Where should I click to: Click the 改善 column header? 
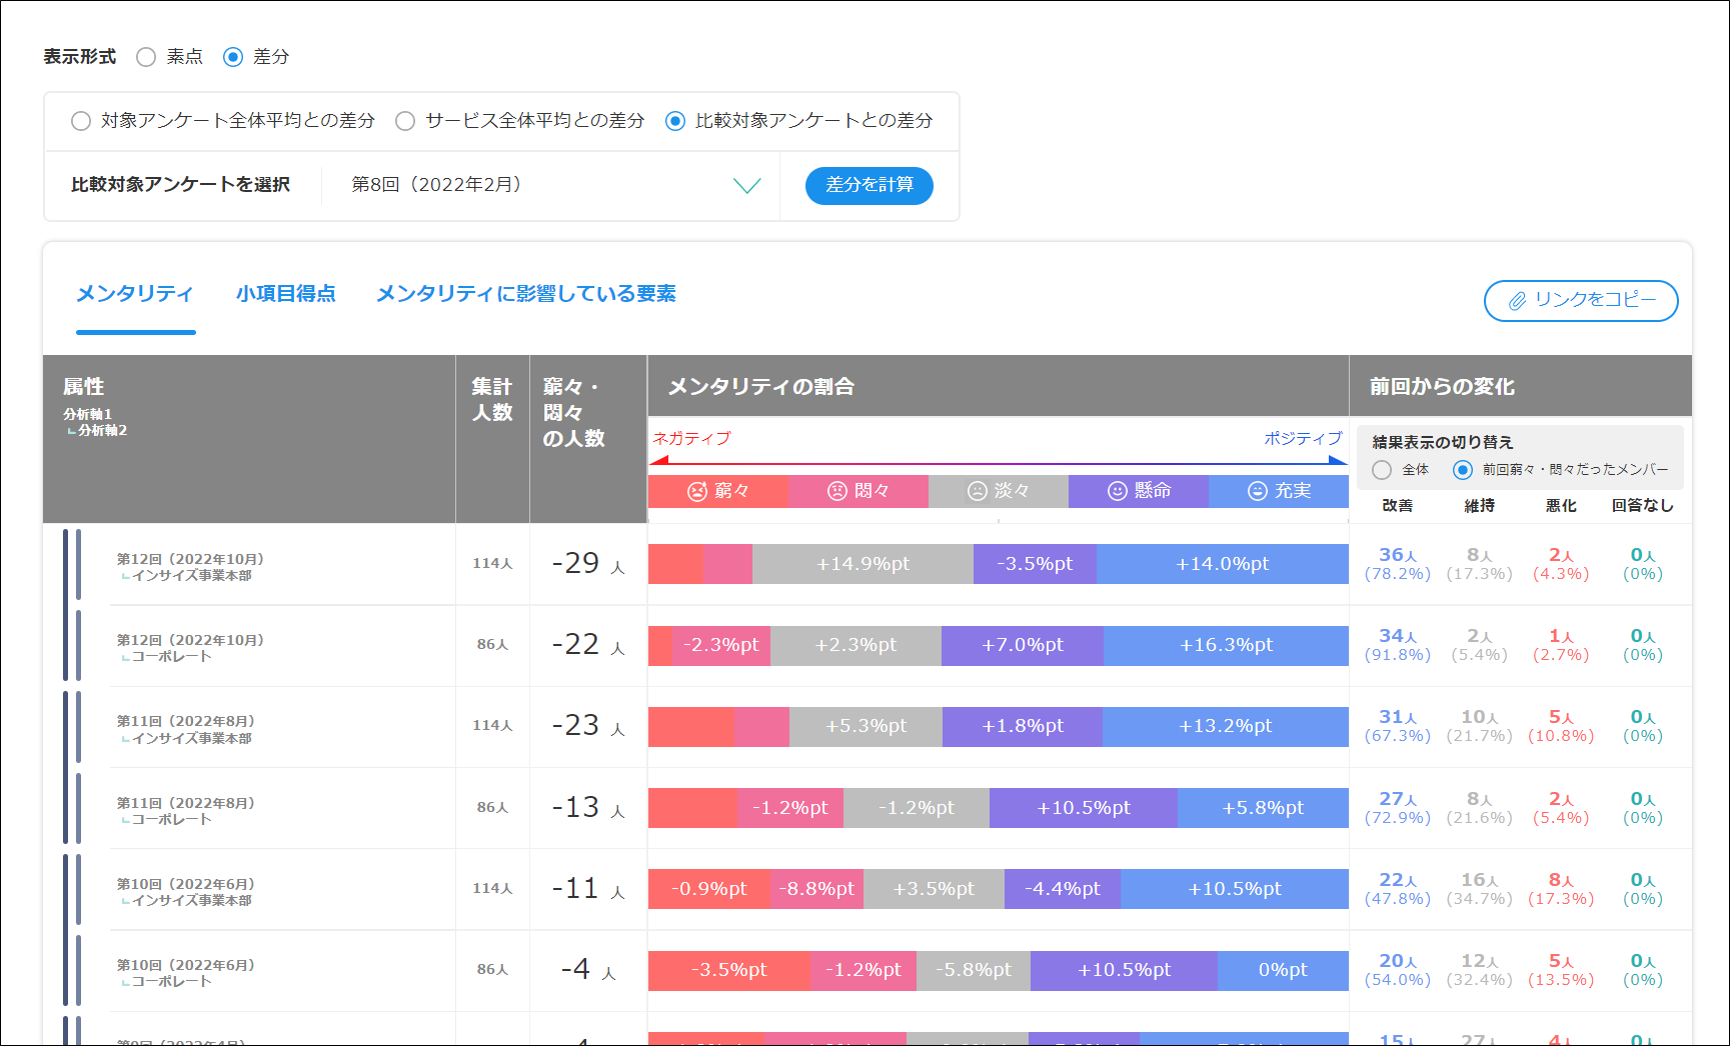tap(1397, 506)
